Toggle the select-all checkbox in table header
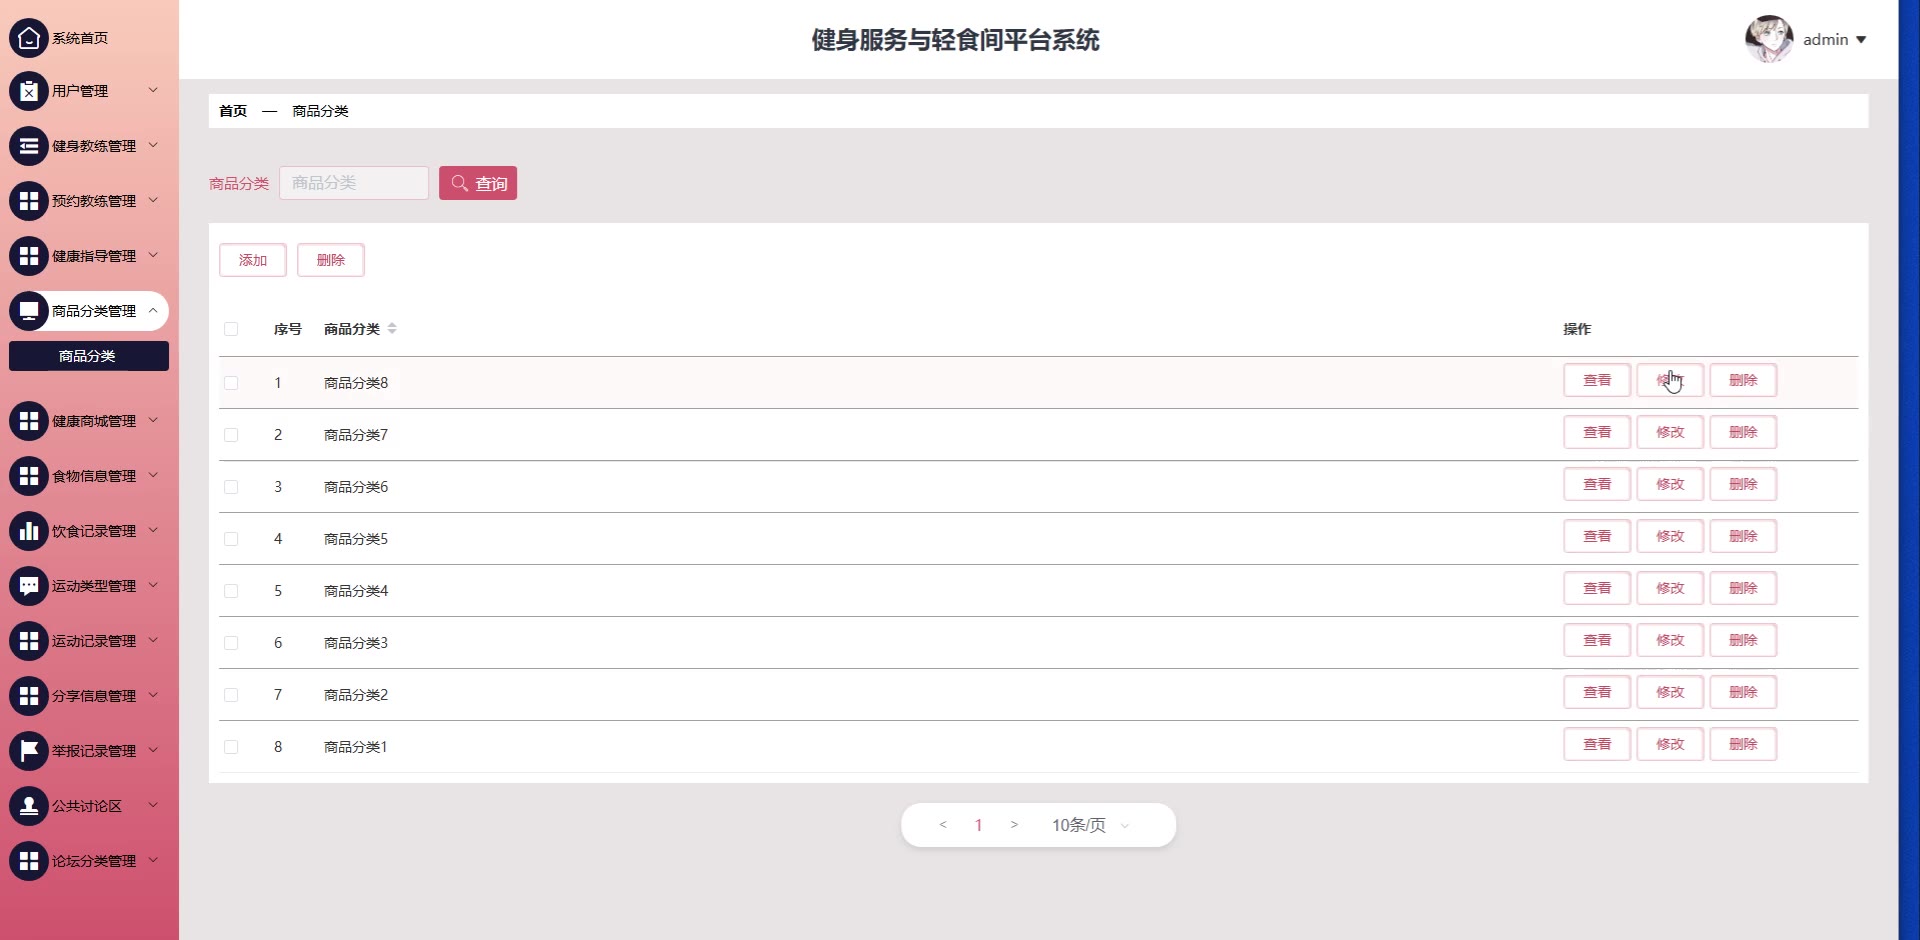Viewport: 1920px width, 940px height. coord(231,329)
